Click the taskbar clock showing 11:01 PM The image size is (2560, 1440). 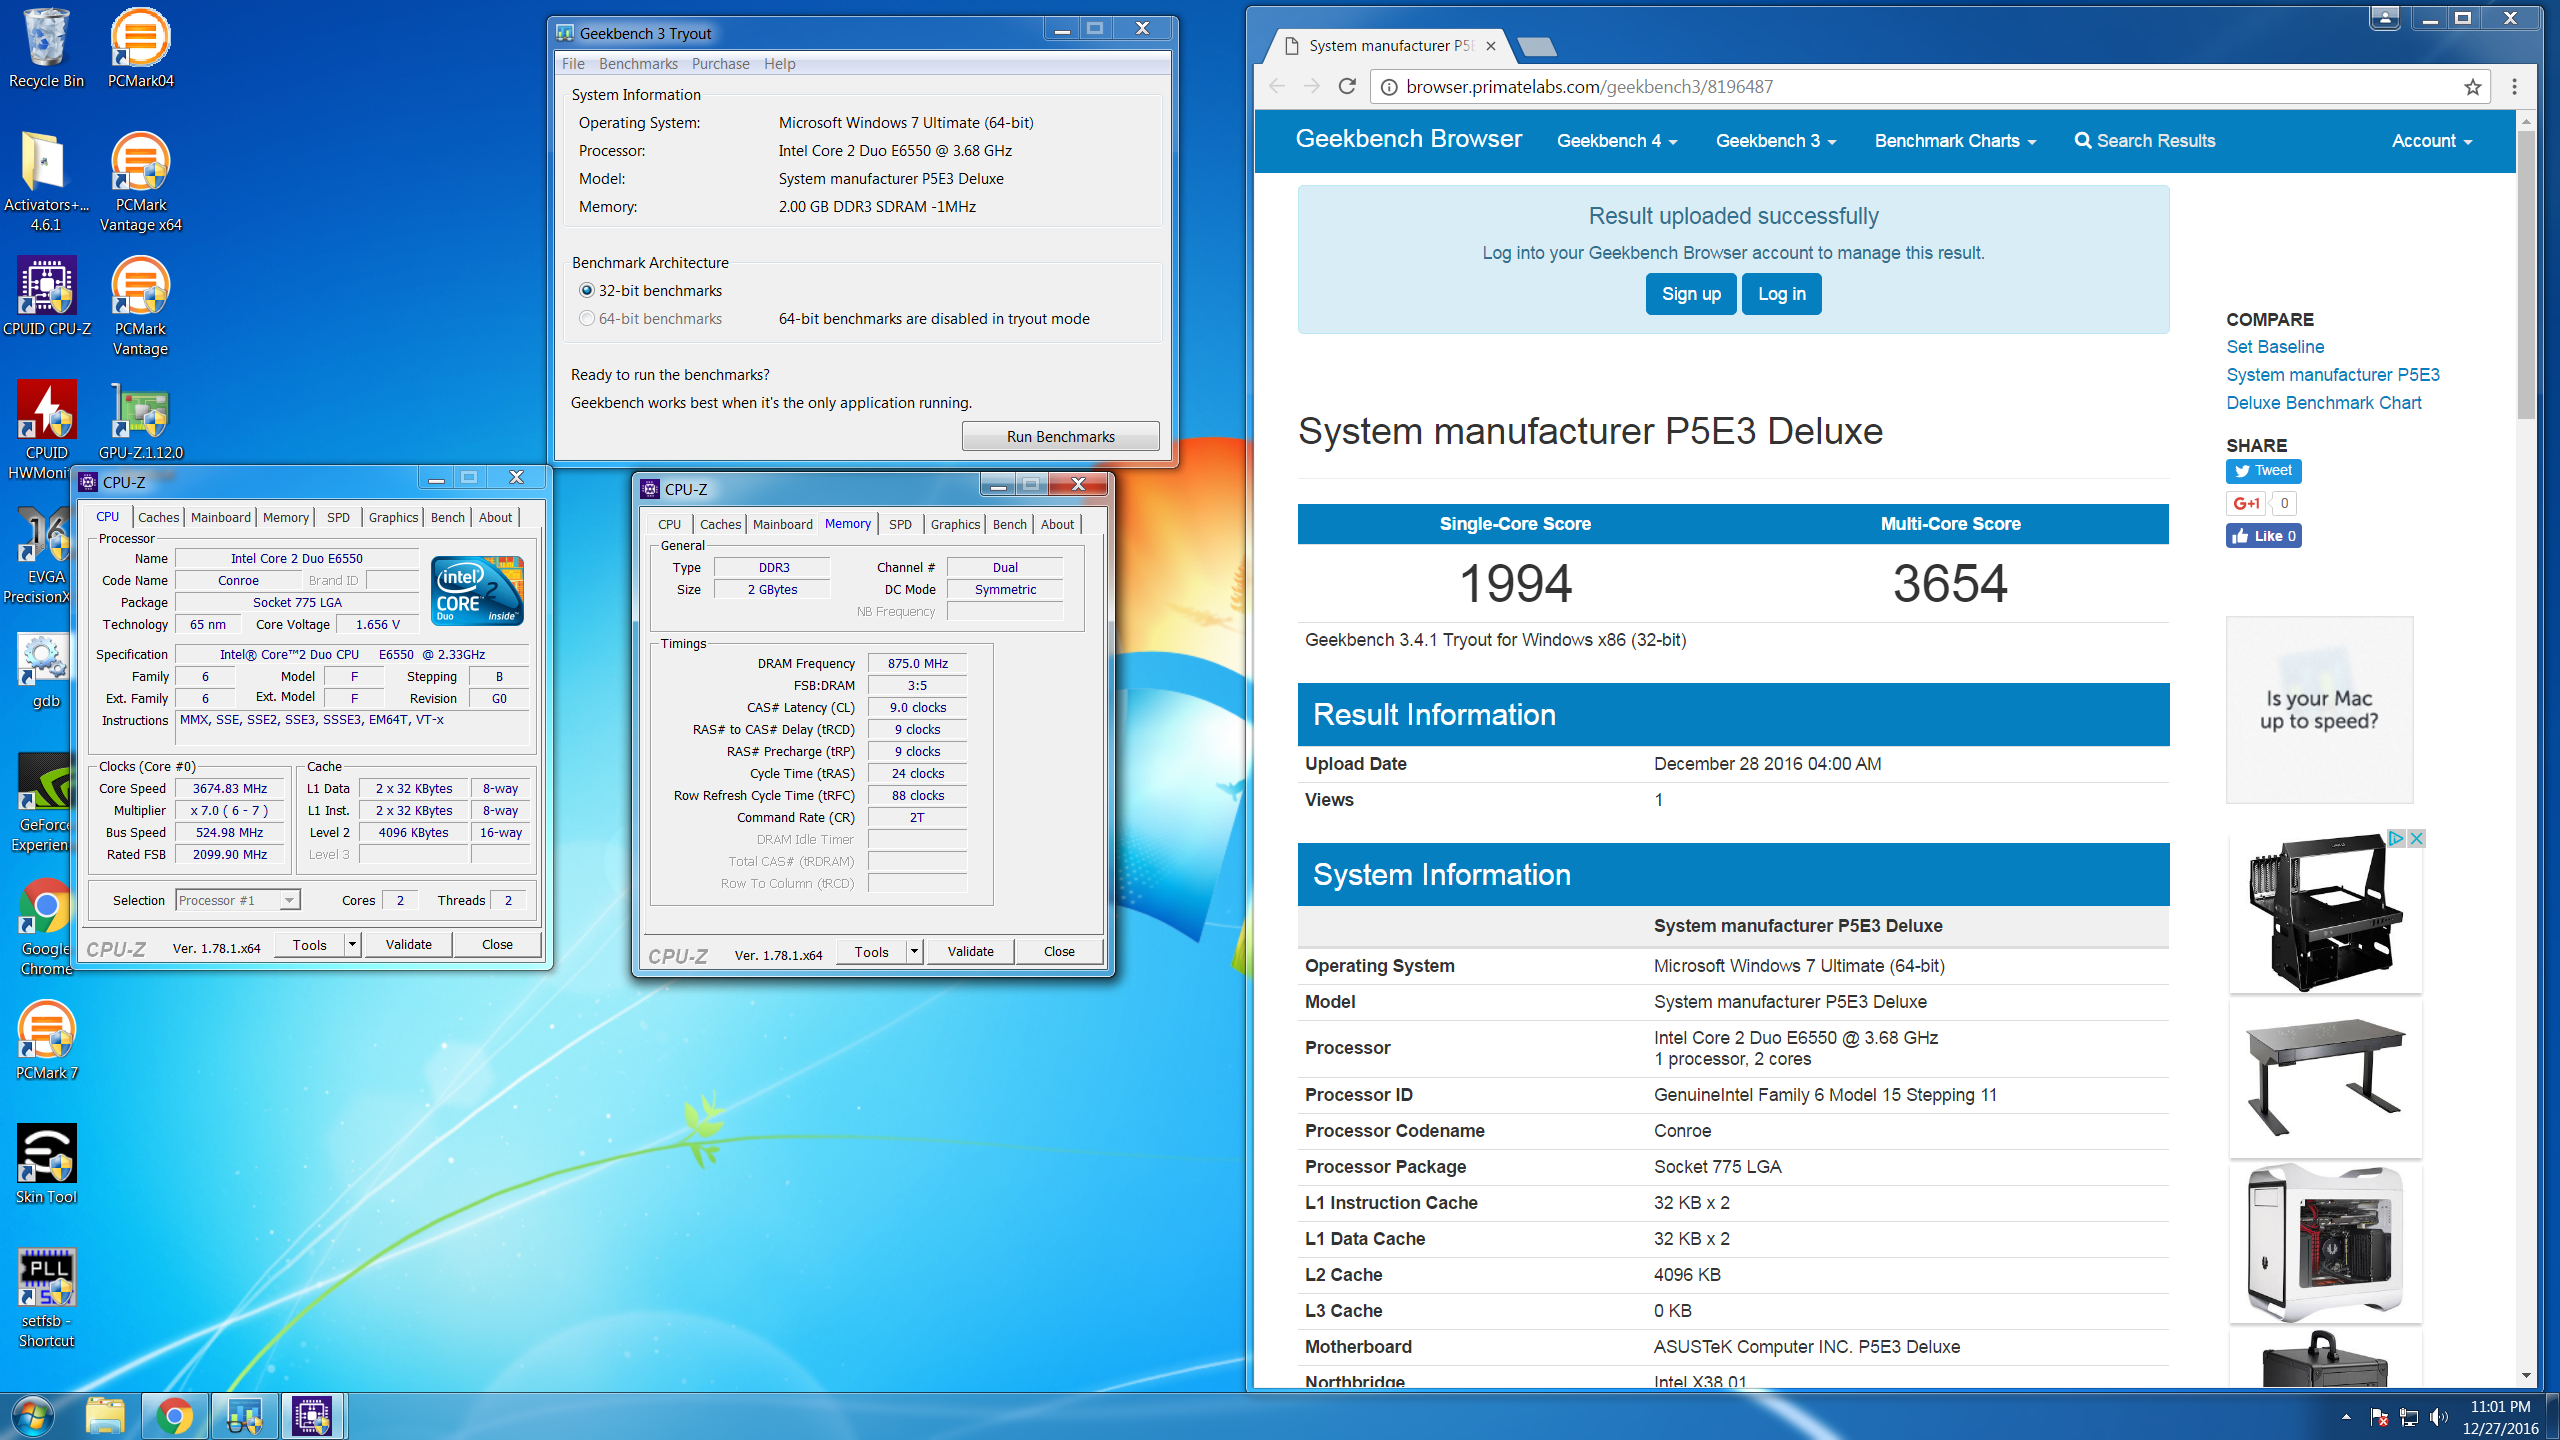coord(2500,1417)
